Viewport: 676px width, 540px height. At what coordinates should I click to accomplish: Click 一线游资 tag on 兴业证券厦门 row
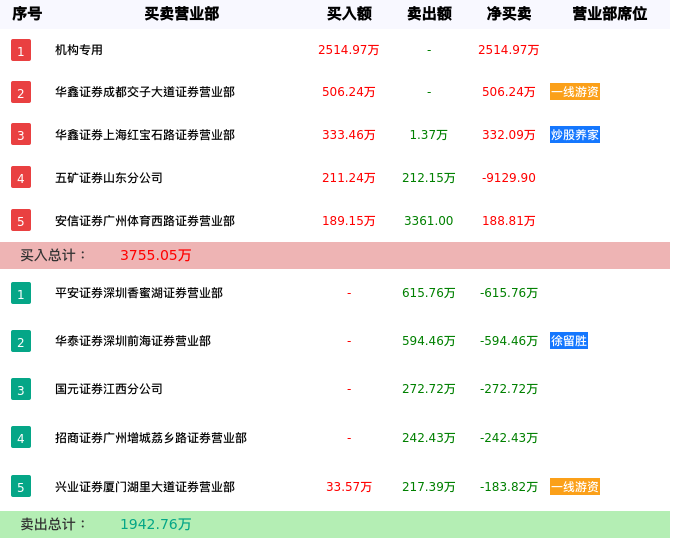(575, 487)
